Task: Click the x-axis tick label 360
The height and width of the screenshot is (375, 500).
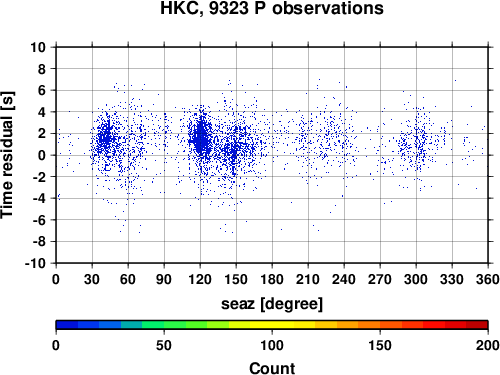Action: pos(488,279)
